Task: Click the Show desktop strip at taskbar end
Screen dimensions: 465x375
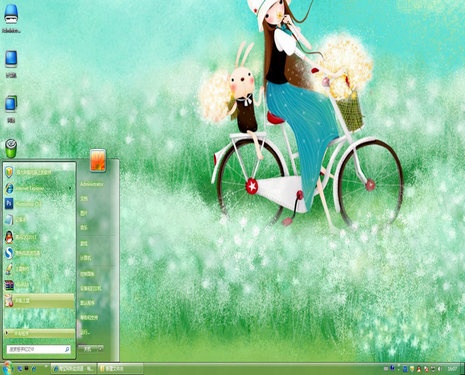Action: (x=462, y=369)
